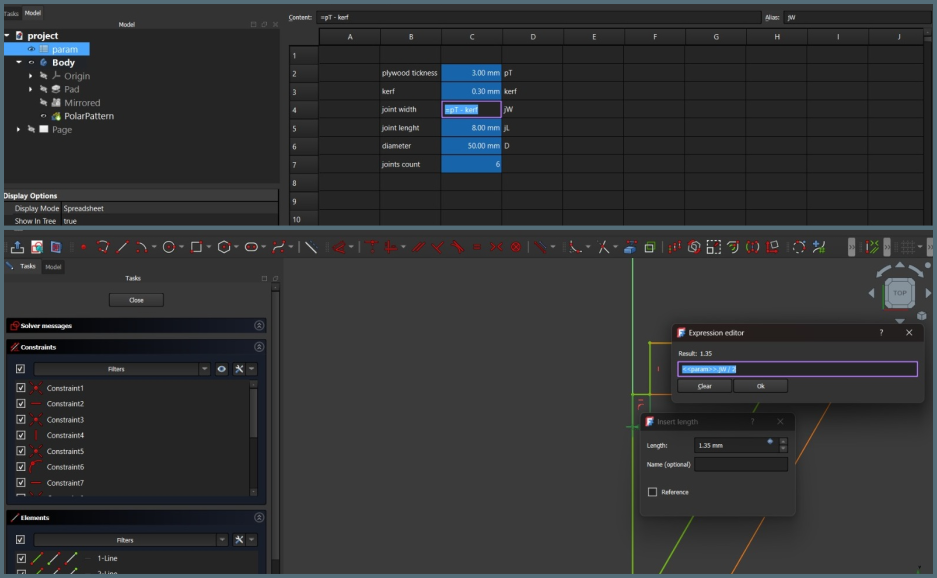Image resolution: width=937 pixels, height=578 pixels.
Task: Click the View sketch toolbar icon
Action: pyautogui.click(x=37, y=247)
